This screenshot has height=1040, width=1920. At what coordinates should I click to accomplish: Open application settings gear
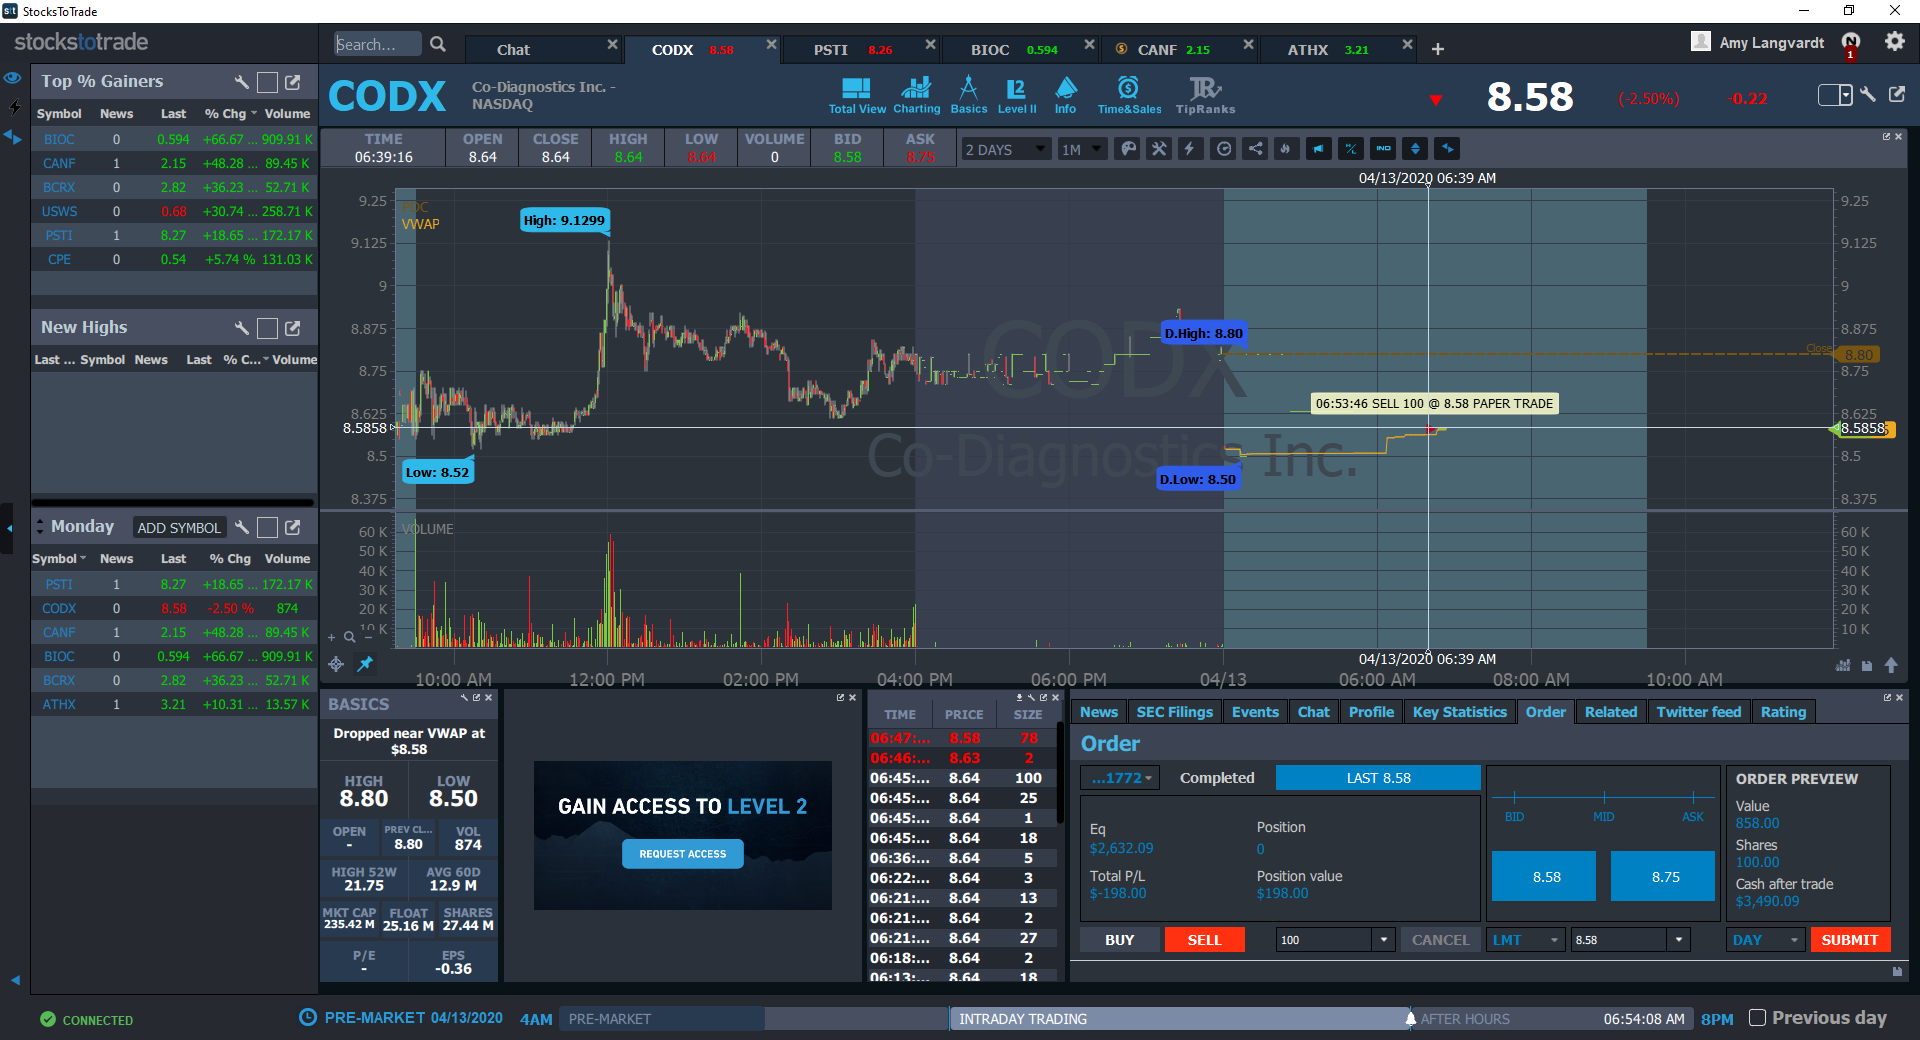tap(1894, 42)
